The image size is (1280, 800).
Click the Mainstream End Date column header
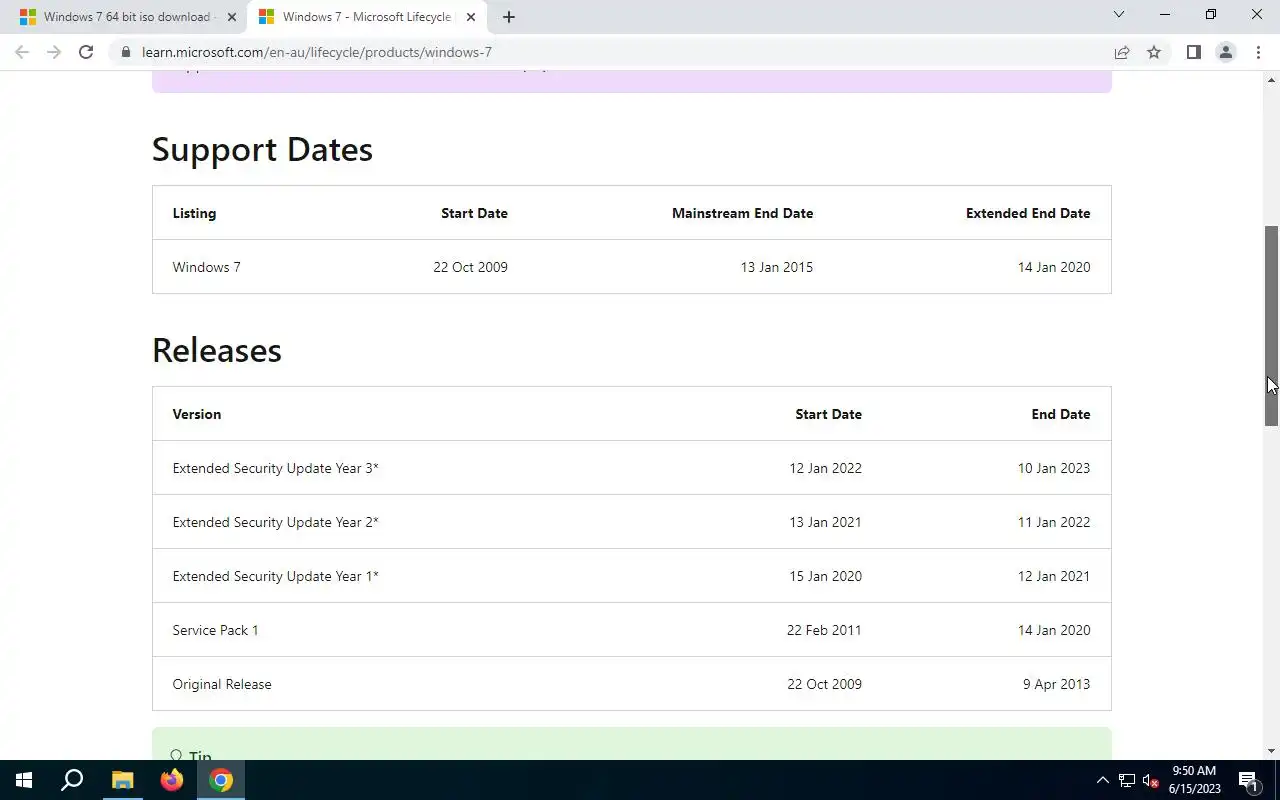[x=742, y=213]
